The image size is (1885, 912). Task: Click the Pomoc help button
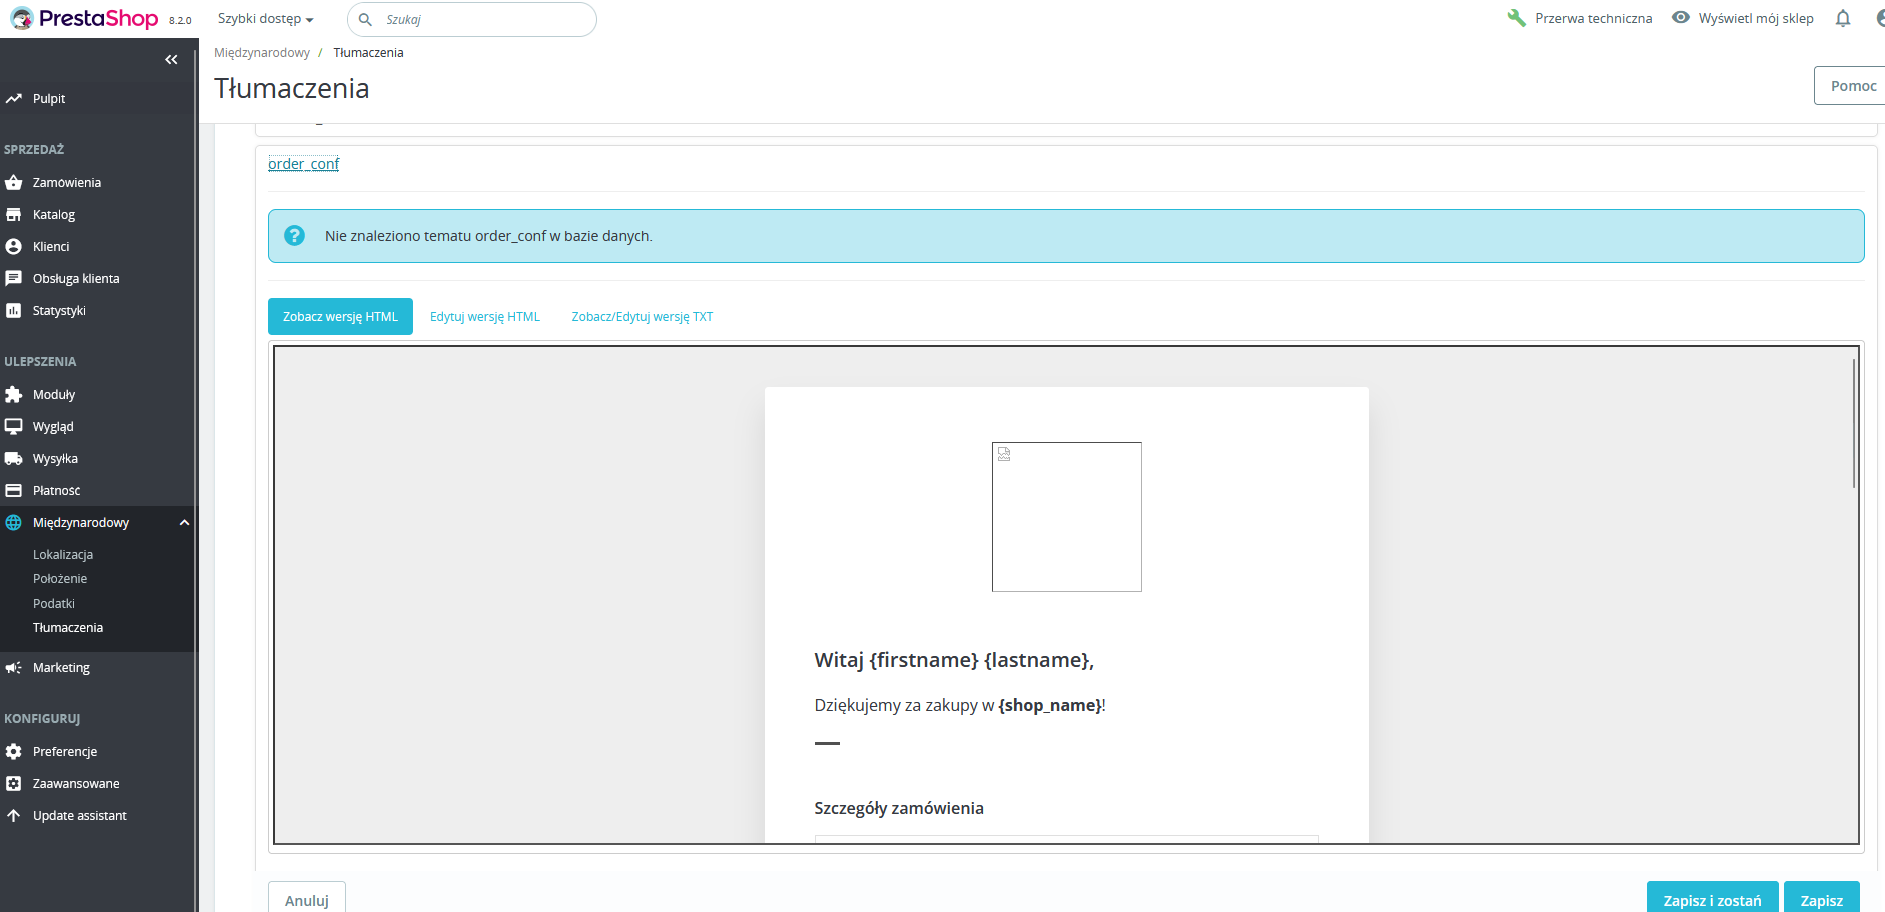(x=1850, y=86)
